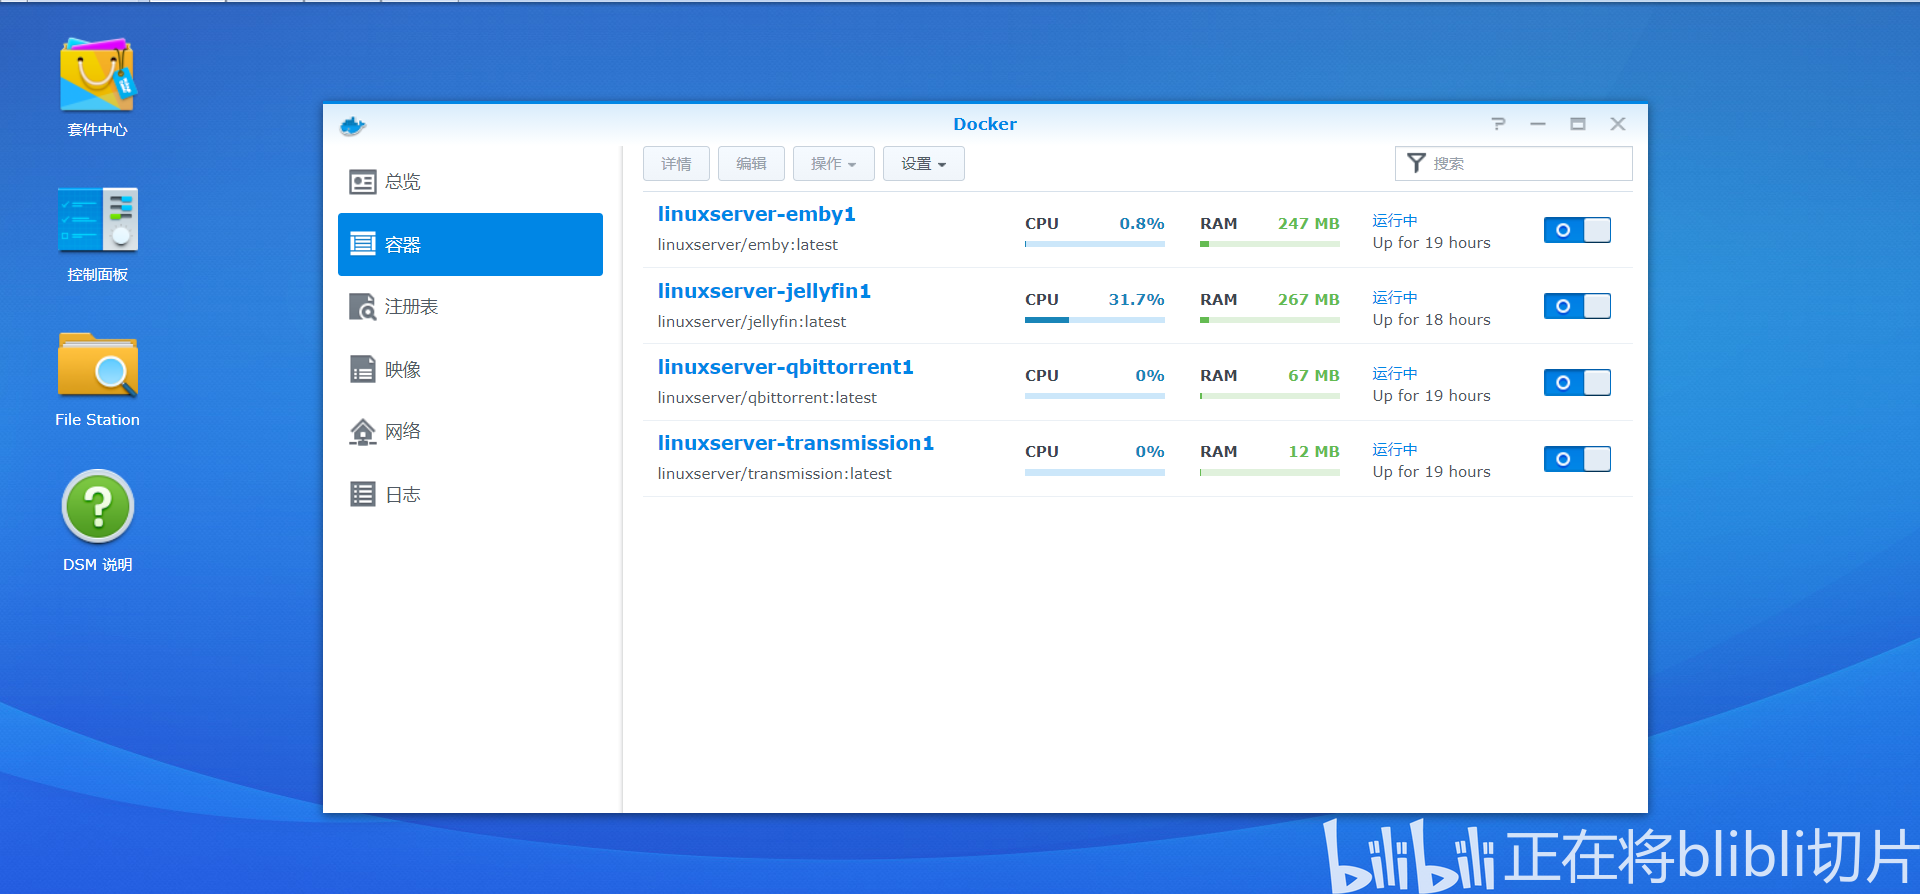Click 运行中 status of linuxserver-qbittorrent1
Image resolution: width=1920 pixels, height=894 pixels.
1395,373
